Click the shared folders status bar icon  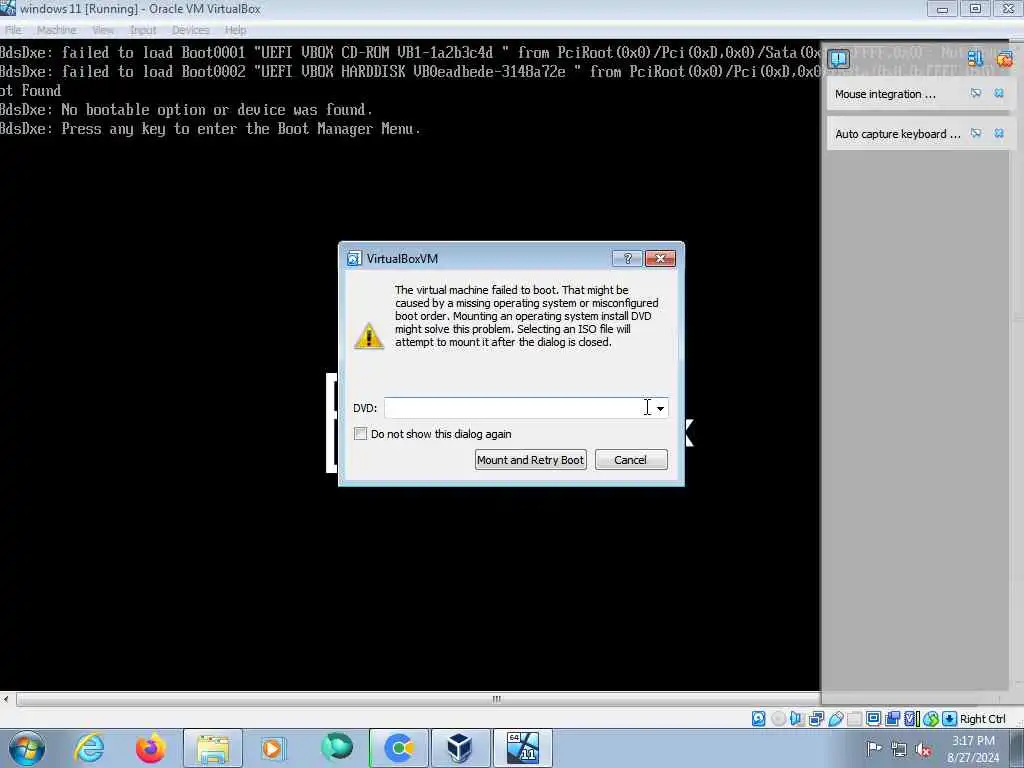(x=854, y=718)
